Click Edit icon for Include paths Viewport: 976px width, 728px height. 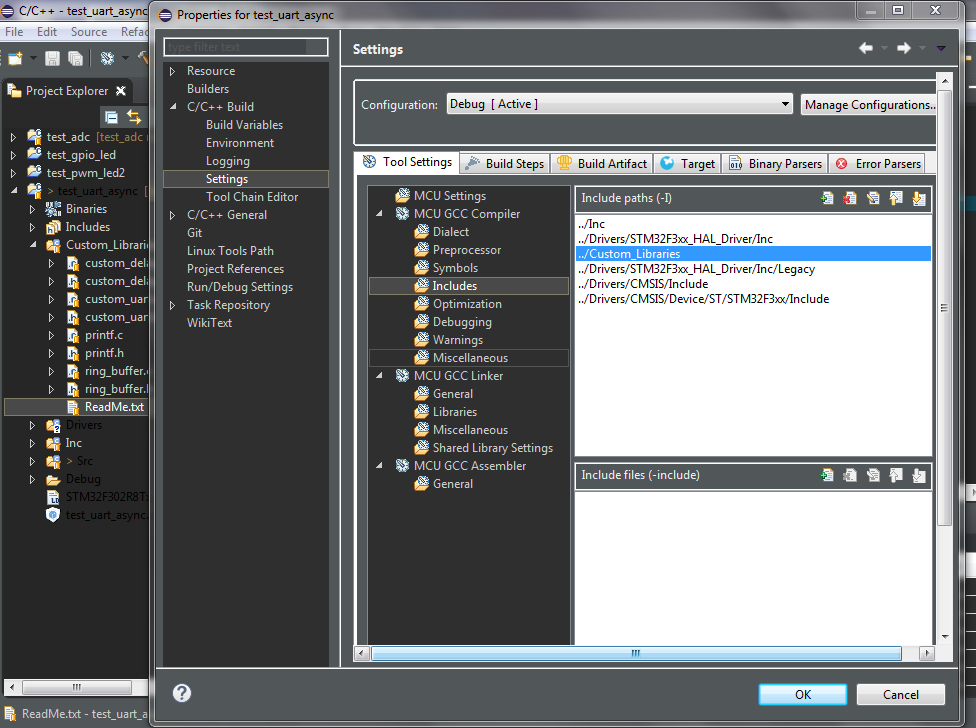873,198
